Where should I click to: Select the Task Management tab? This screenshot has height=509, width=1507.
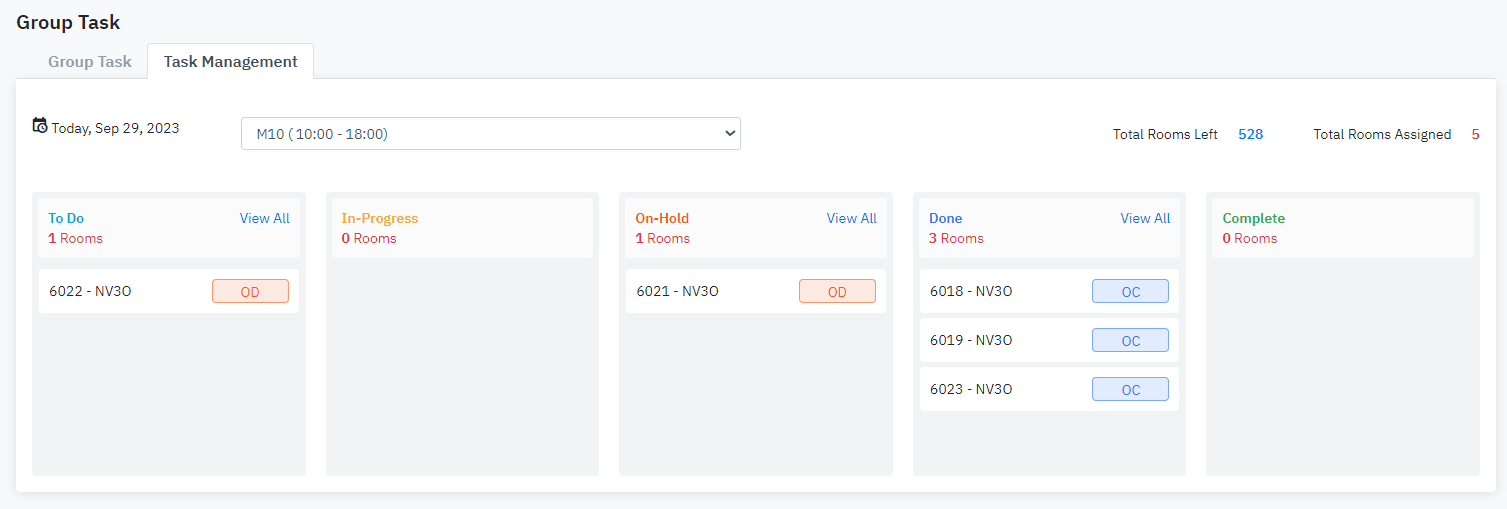pos(230,62)
